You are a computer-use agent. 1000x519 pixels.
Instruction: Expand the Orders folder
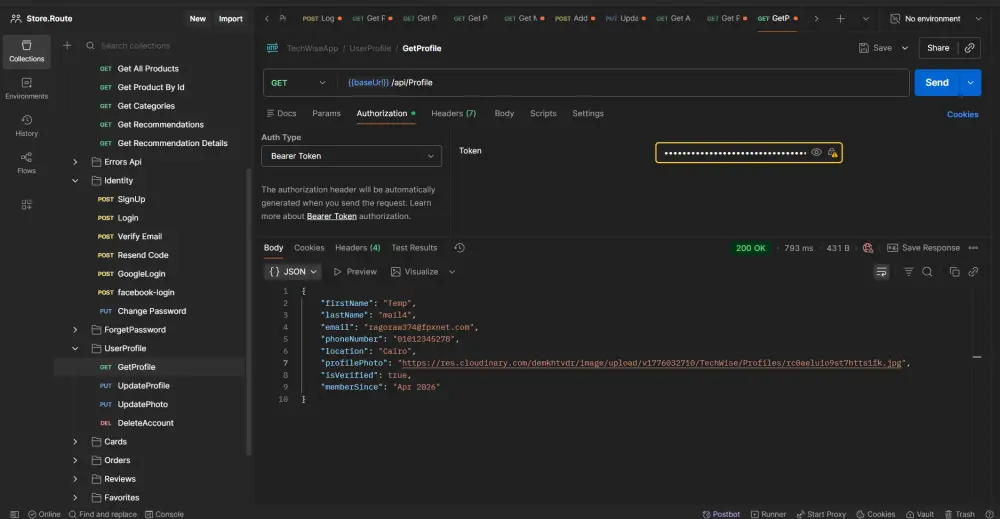(75, 460)
